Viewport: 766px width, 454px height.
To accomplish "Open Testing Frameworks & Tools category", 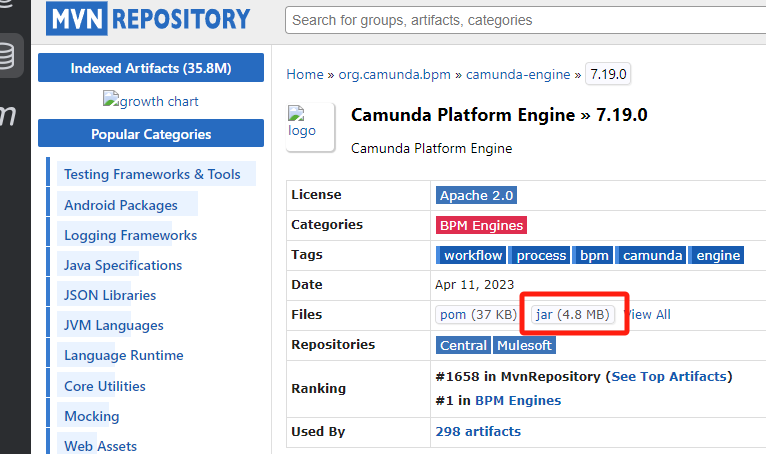I will pos(152,174).
